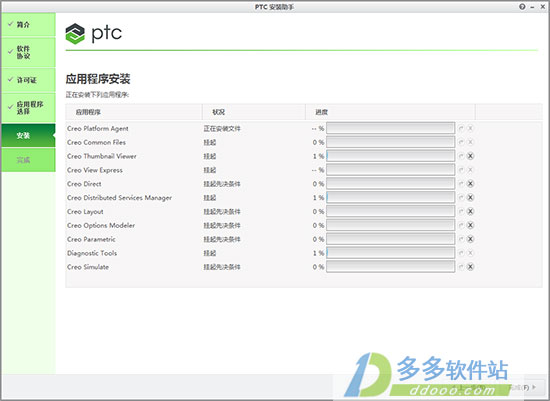Click the greyed cancel icon for Creo Common Files
This screenshot has height=401, width=550.
pos(470,142)
